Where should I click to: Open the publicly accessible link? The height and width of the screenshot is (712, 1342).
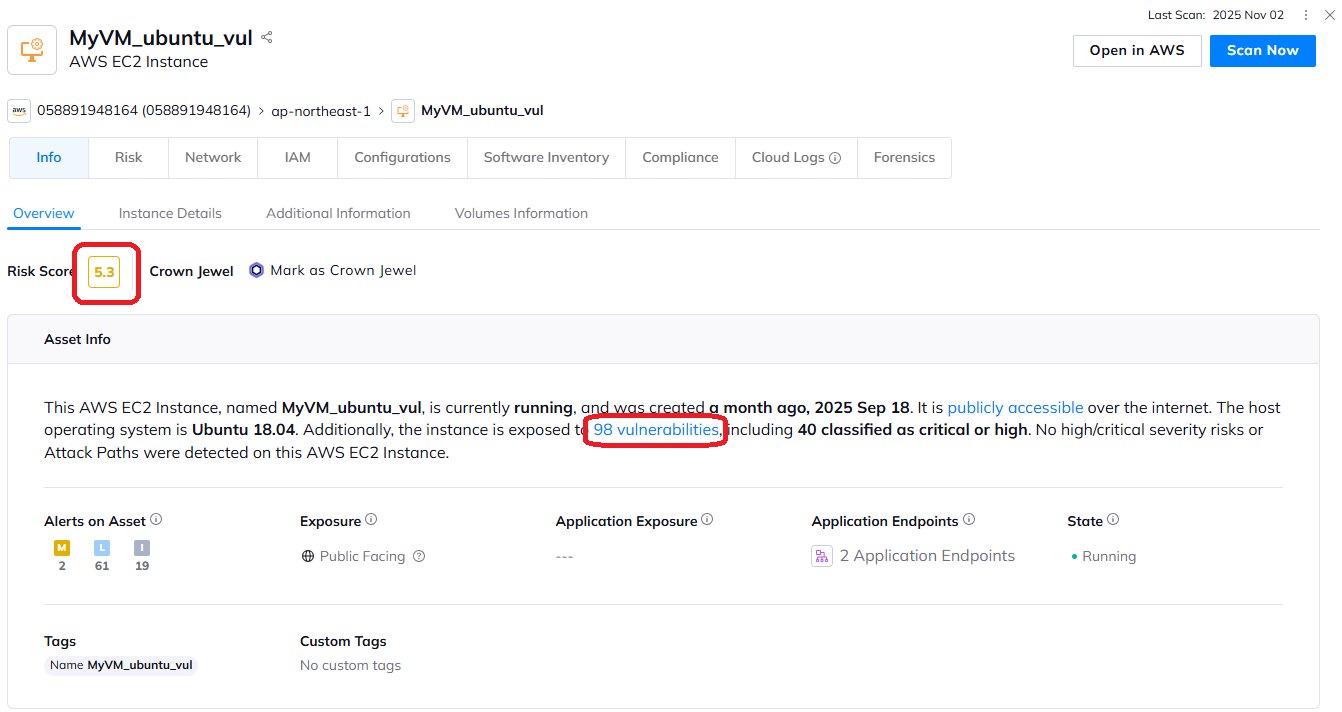pos(1015,408)
